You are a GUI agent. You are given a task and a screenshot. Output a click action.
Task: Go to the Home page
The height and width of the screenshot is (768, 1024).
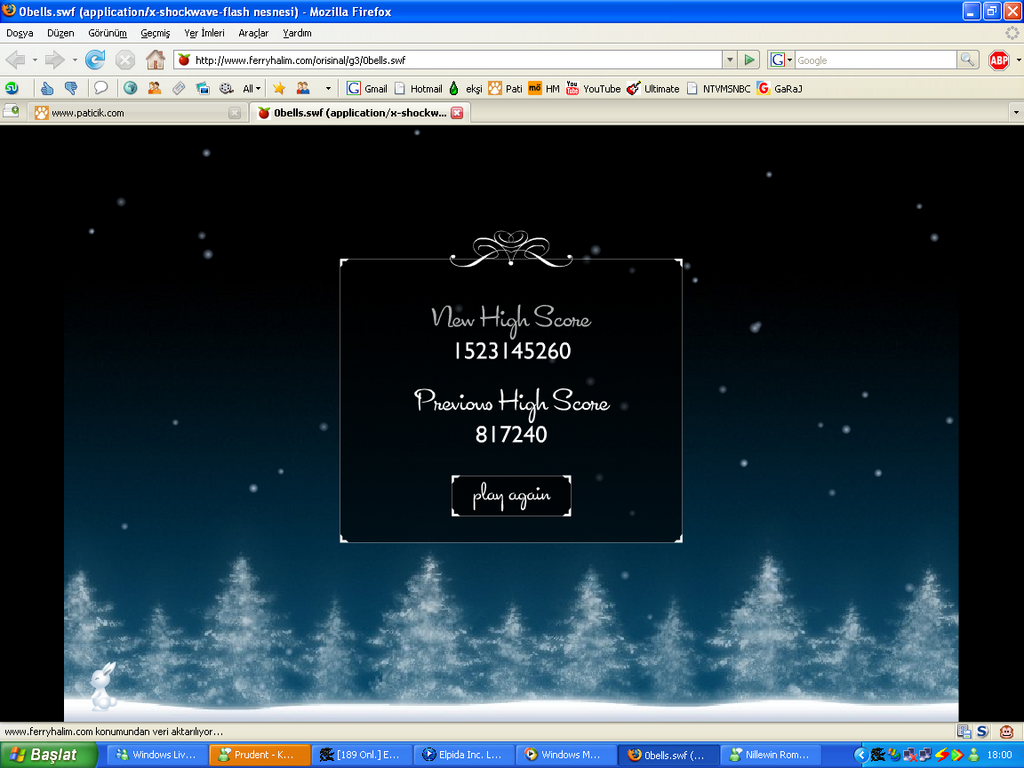[155, 60]
